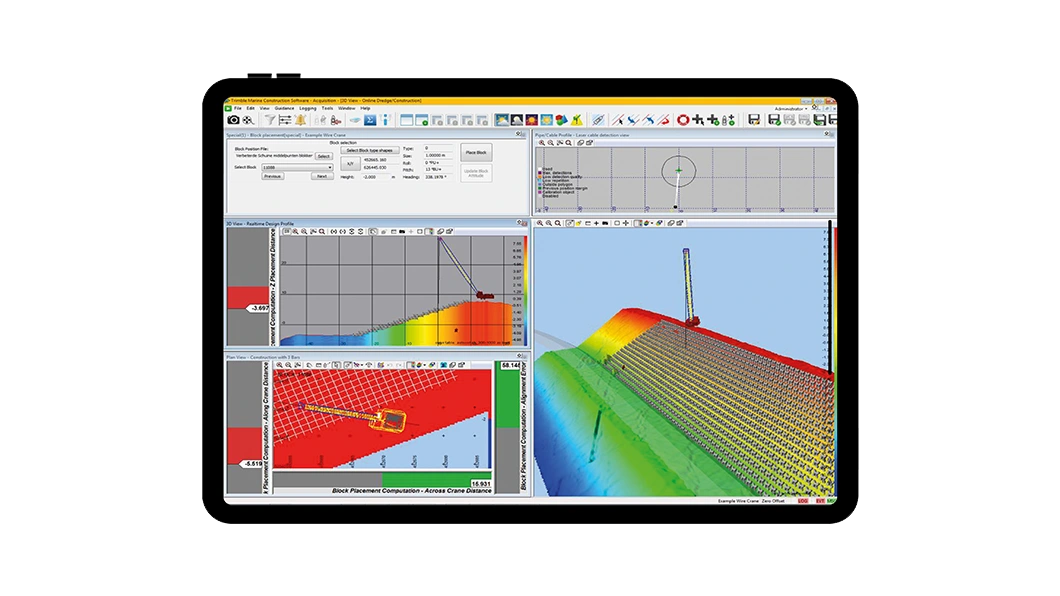The width and height of the screenshot is (1060, 596).
Task: Click the crane model in the 3D view
Action: tap(688, 287)
